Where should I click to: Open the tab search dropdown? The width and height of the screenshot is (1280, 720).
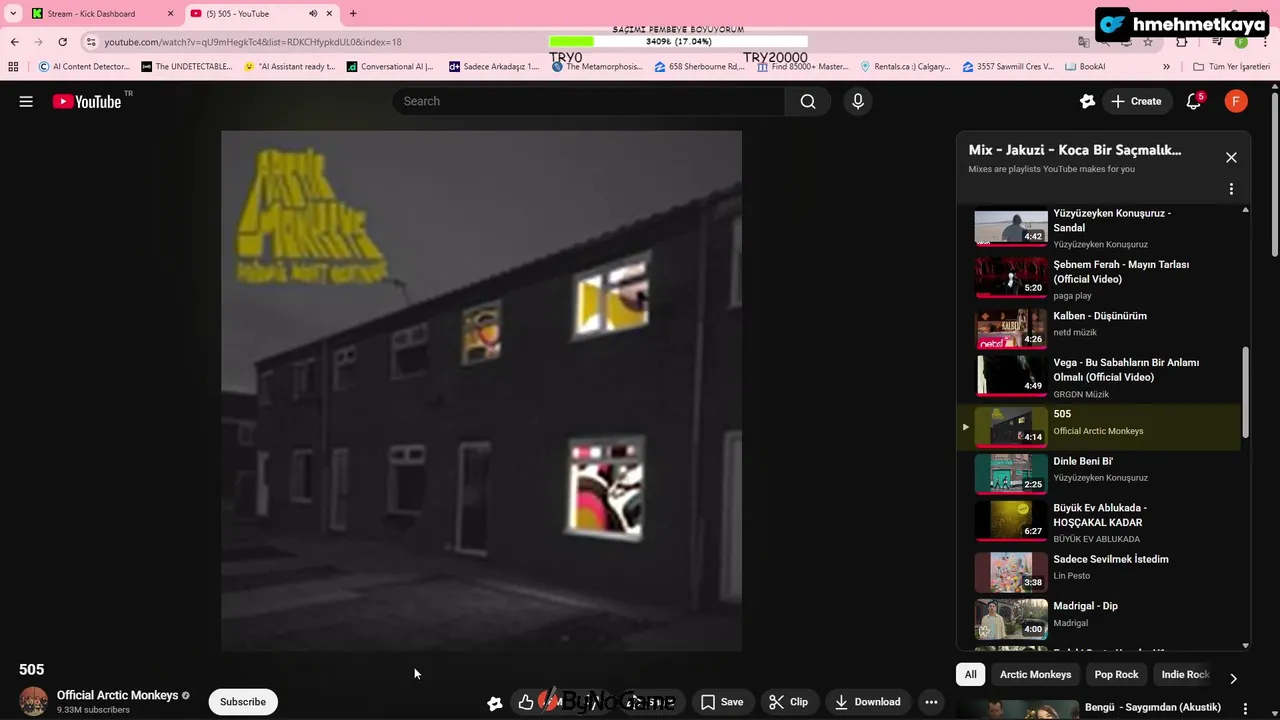12,14
